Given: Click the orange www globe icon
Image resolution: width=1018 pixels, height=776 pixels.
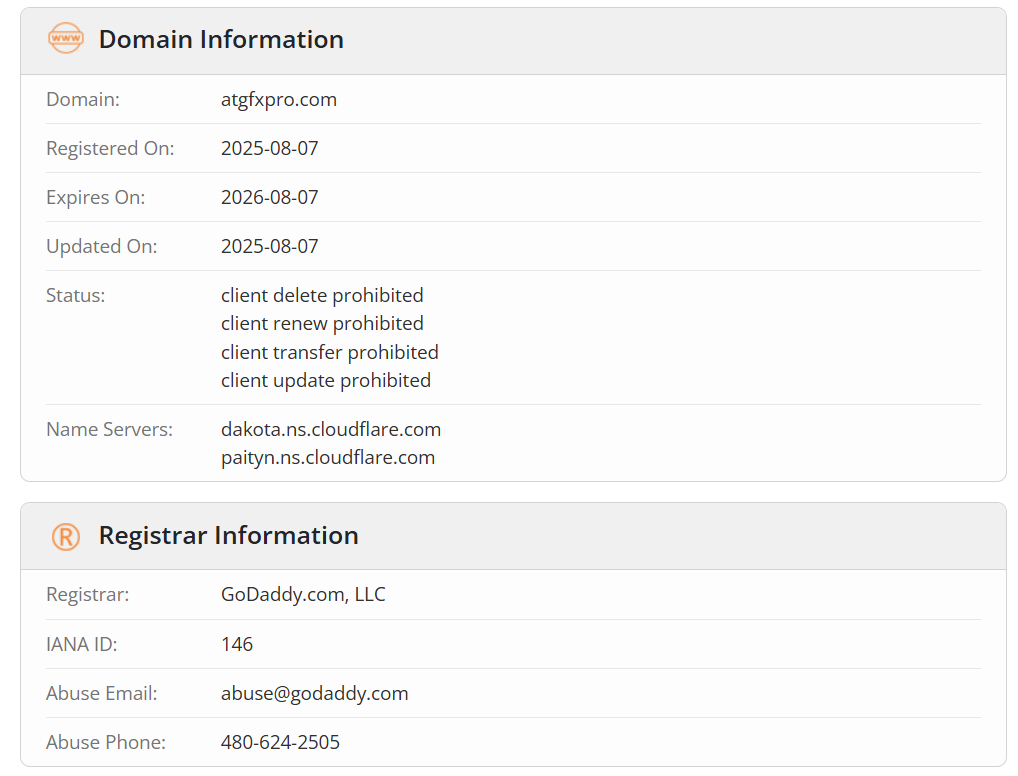Looking at the screenshot, I should (66, 38).
